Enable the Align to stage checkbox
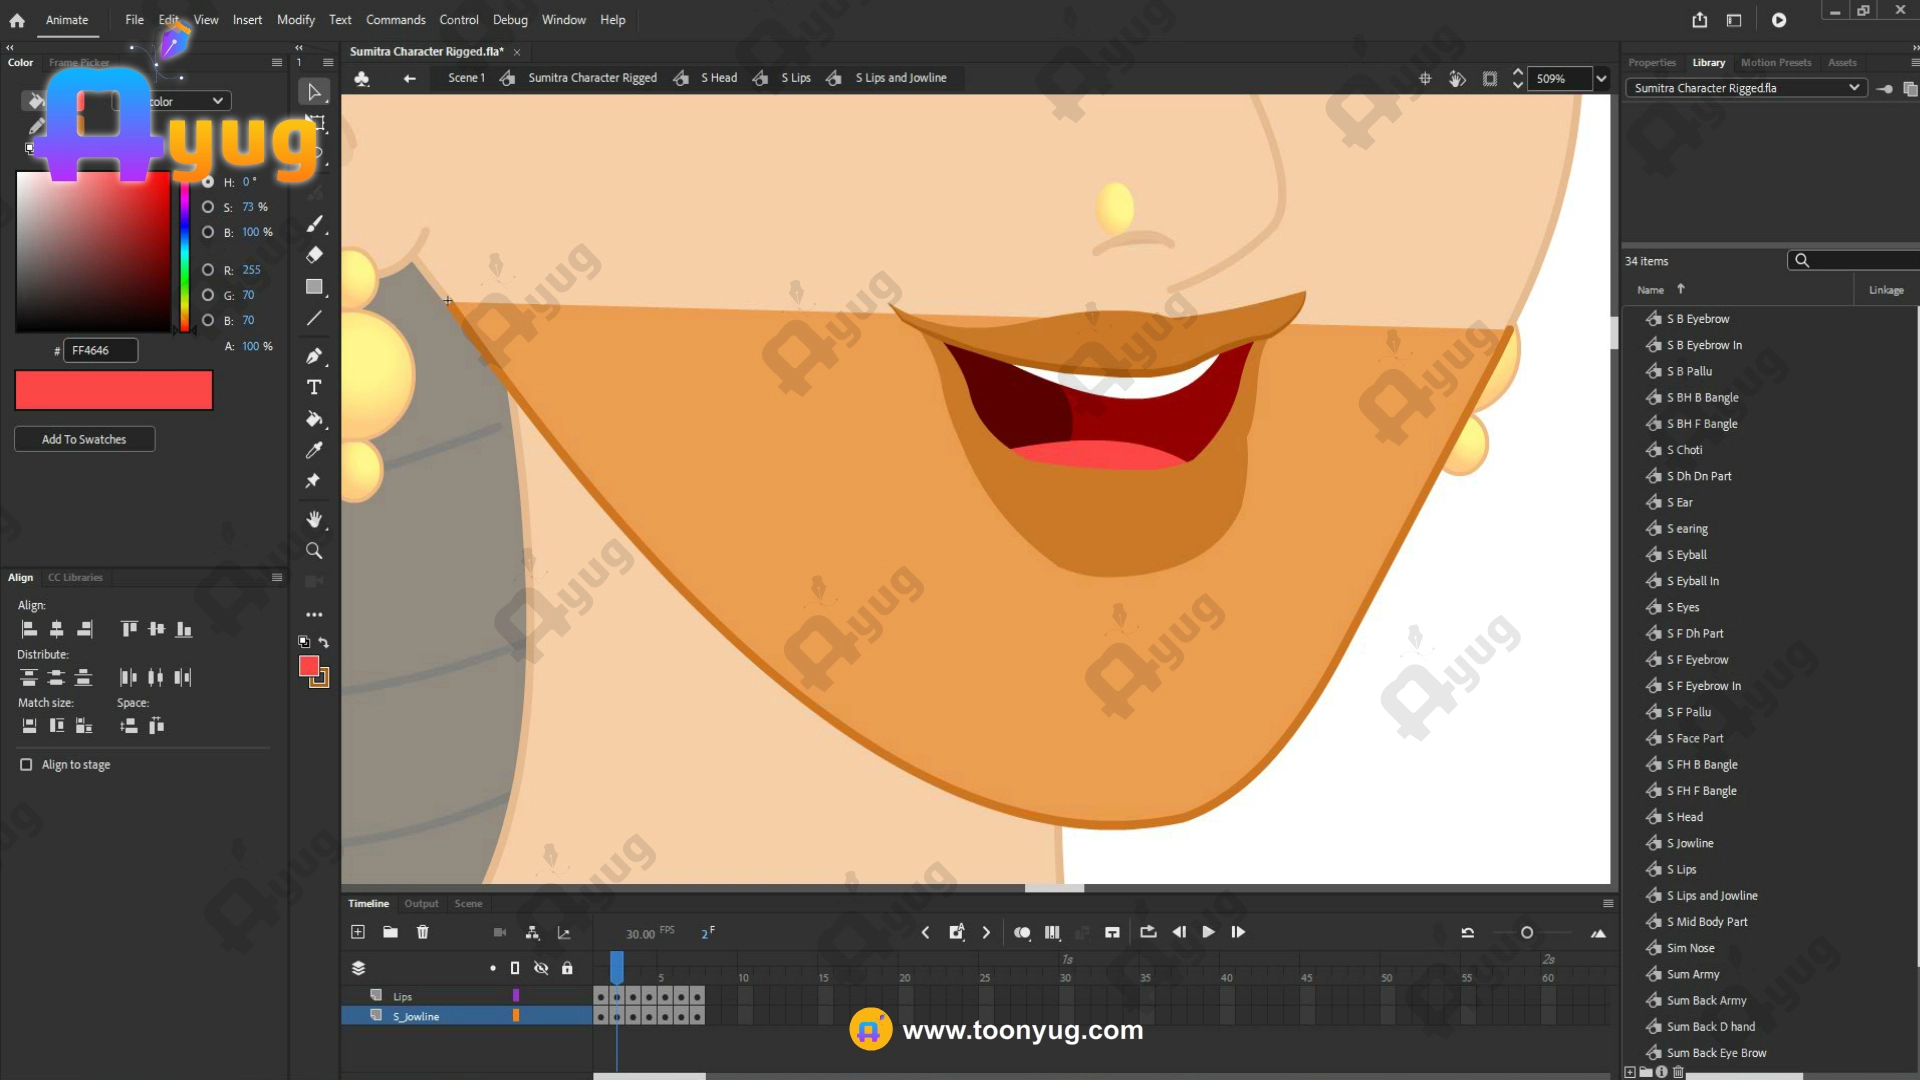 (x=26, y=764)
